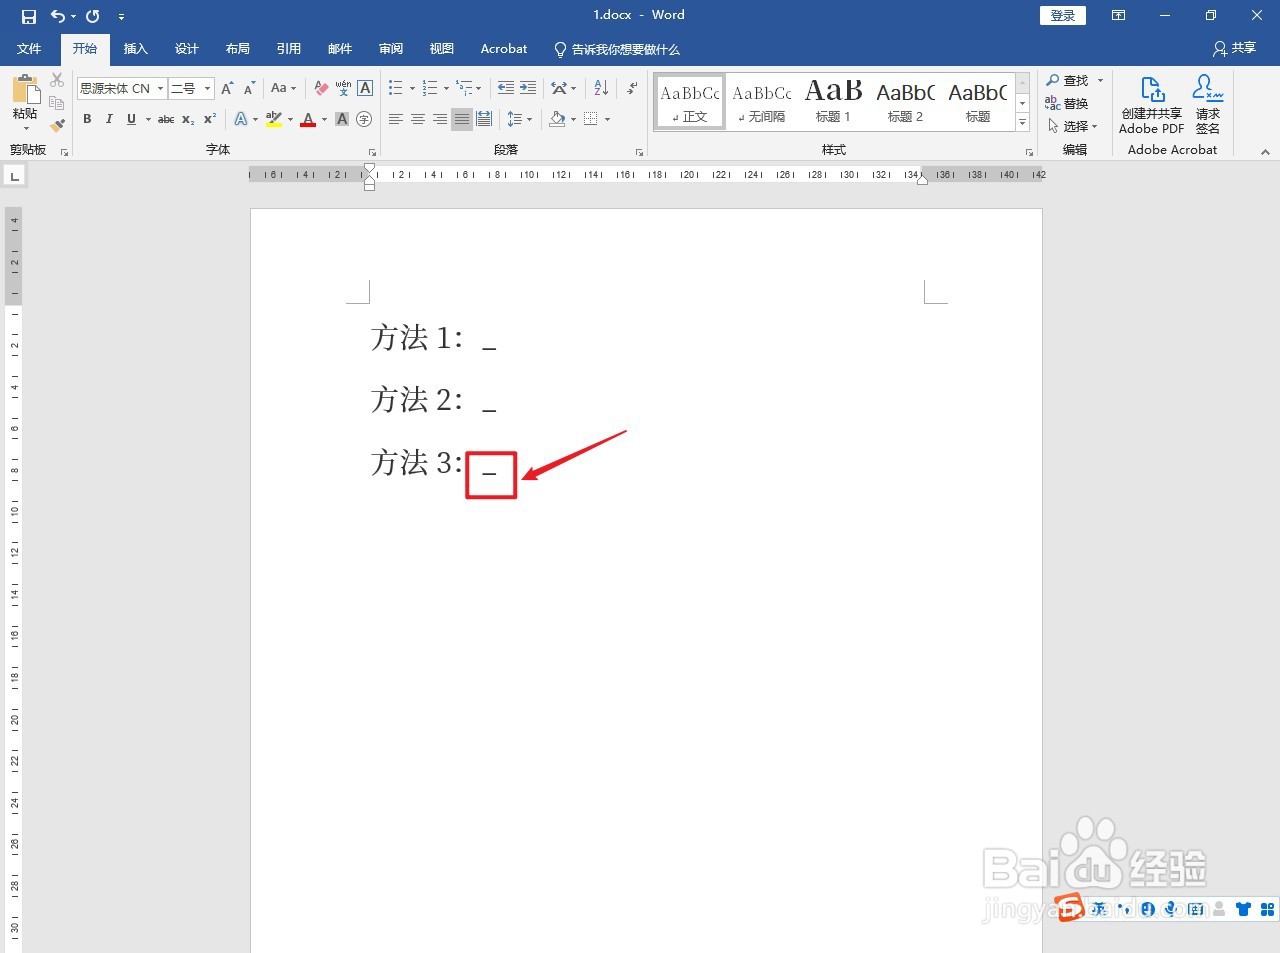The width and height of the screenshot is (1280, 953).
Task: Open the Text Effects icon
Action: [240, 119]
